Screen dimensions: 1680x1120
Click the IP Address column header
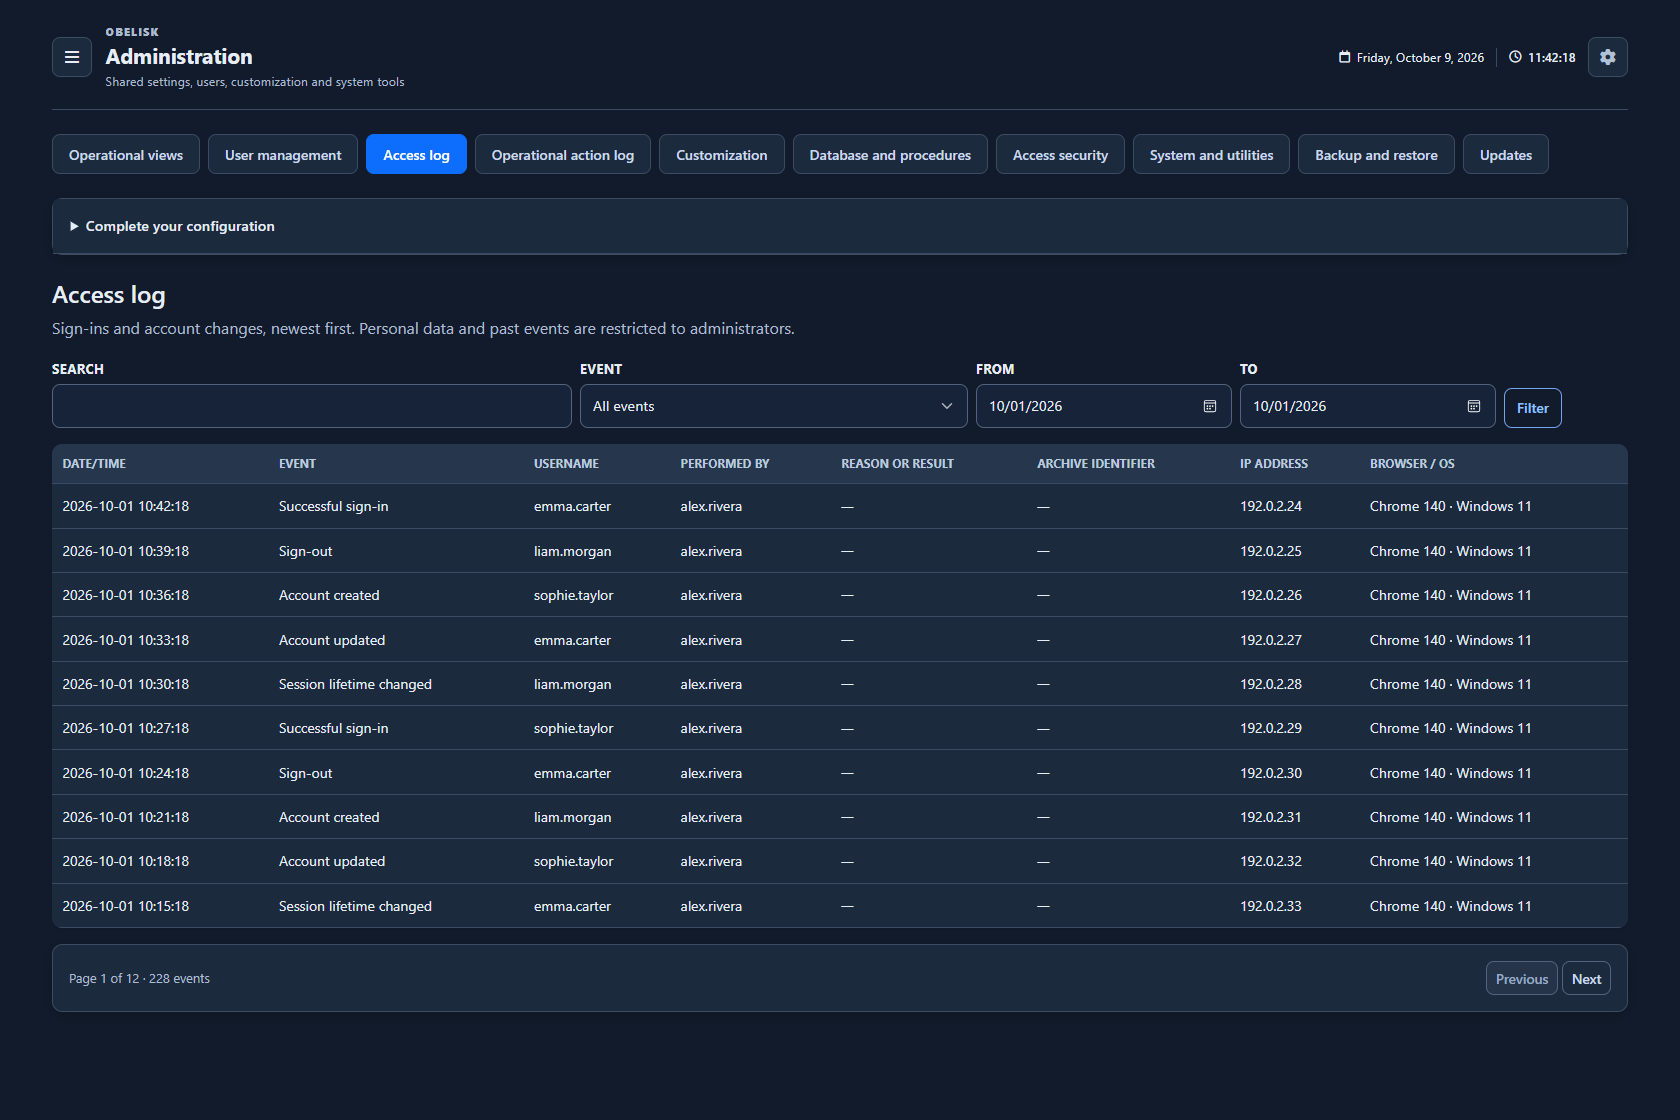coord(1274,464)
